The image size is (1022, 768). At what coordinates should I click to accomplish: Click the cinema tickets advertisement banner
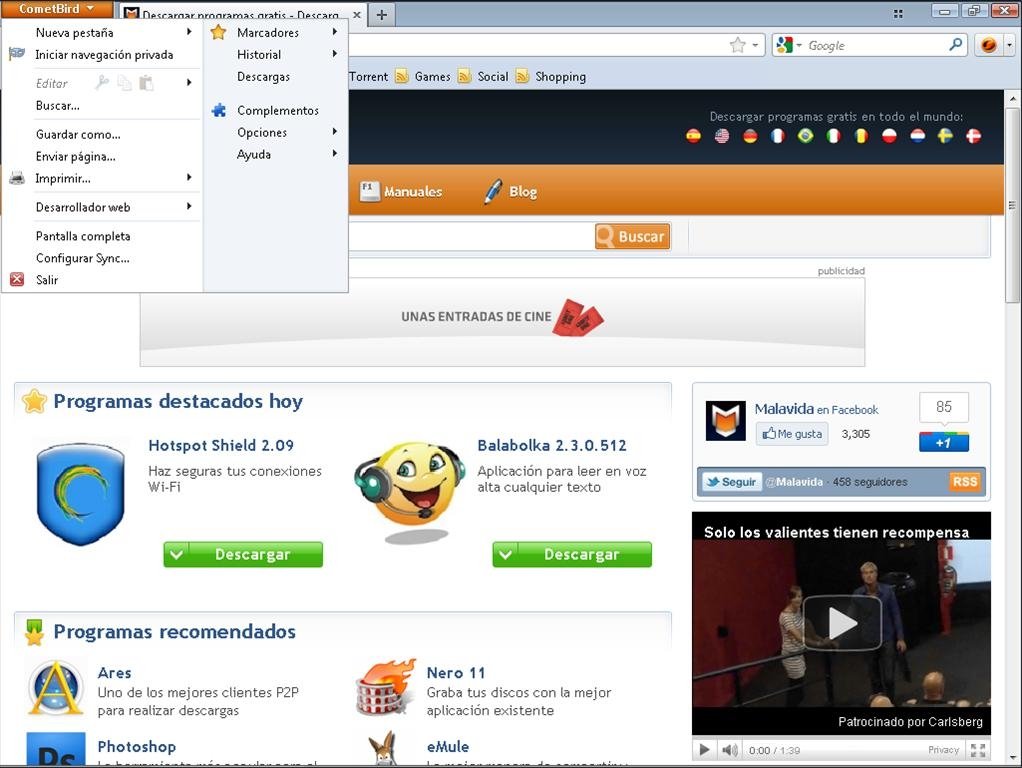502,322
